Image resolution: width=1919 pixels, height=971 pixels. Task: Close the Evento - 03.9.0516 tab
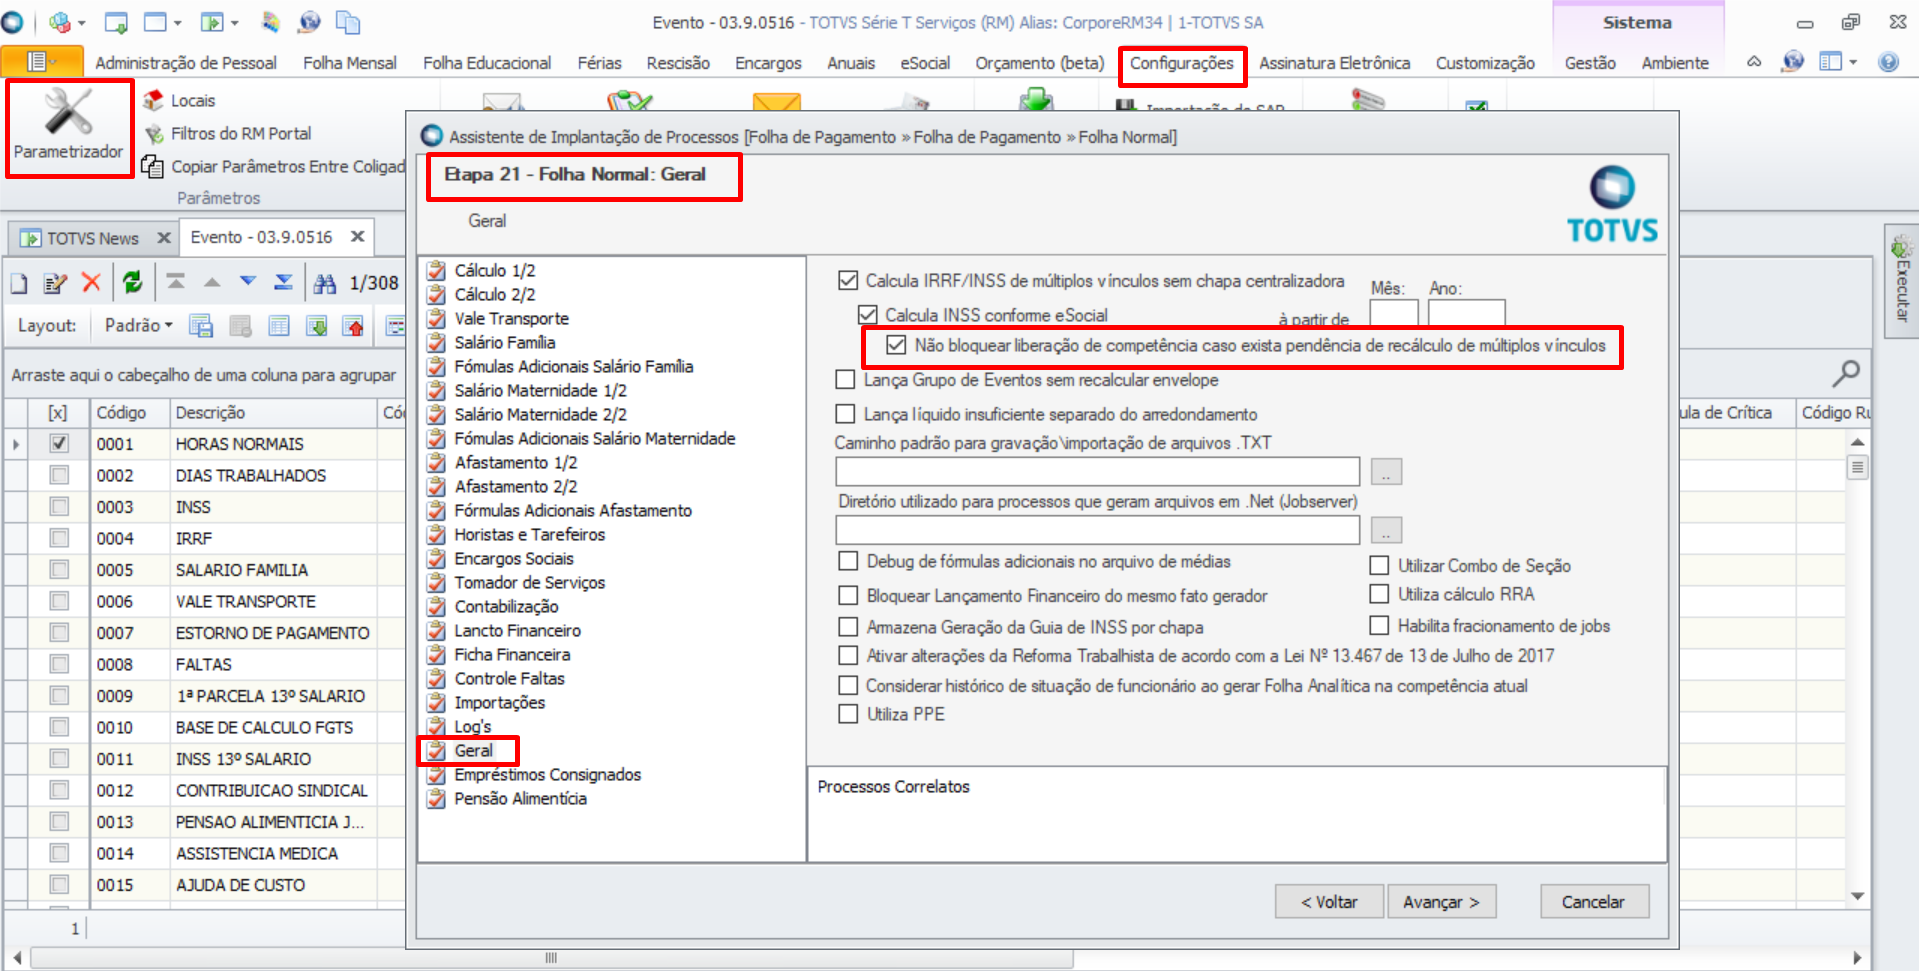[x=357, y=237]
